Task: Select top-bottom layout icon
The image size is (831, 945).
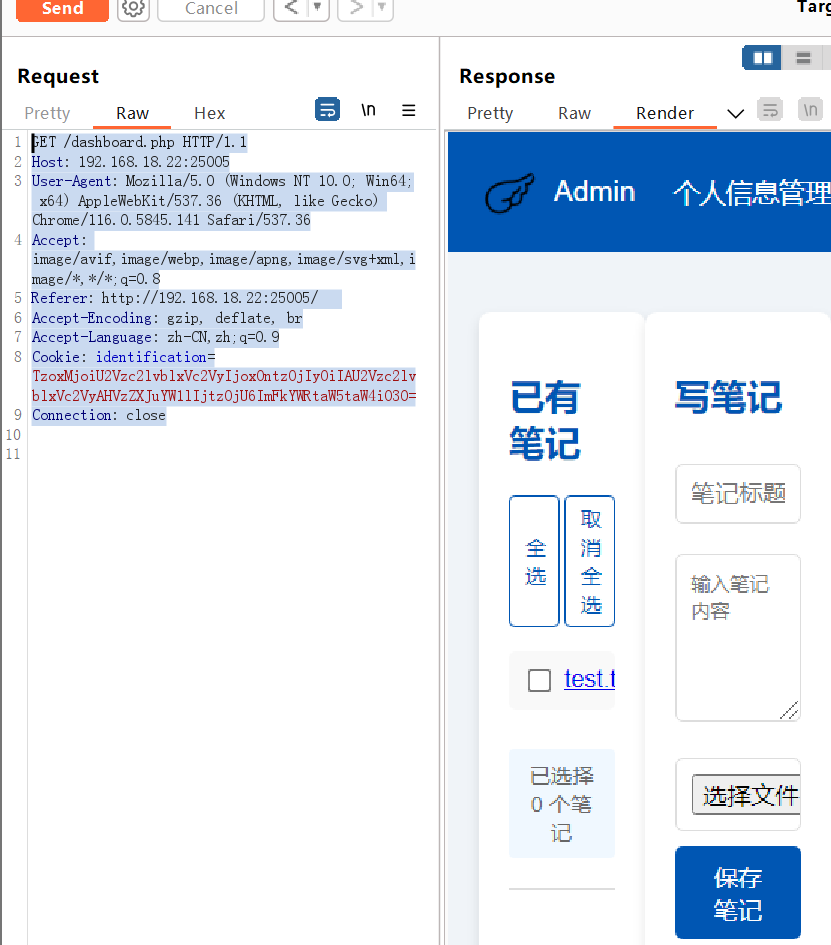Action: (x=803, y=58)
